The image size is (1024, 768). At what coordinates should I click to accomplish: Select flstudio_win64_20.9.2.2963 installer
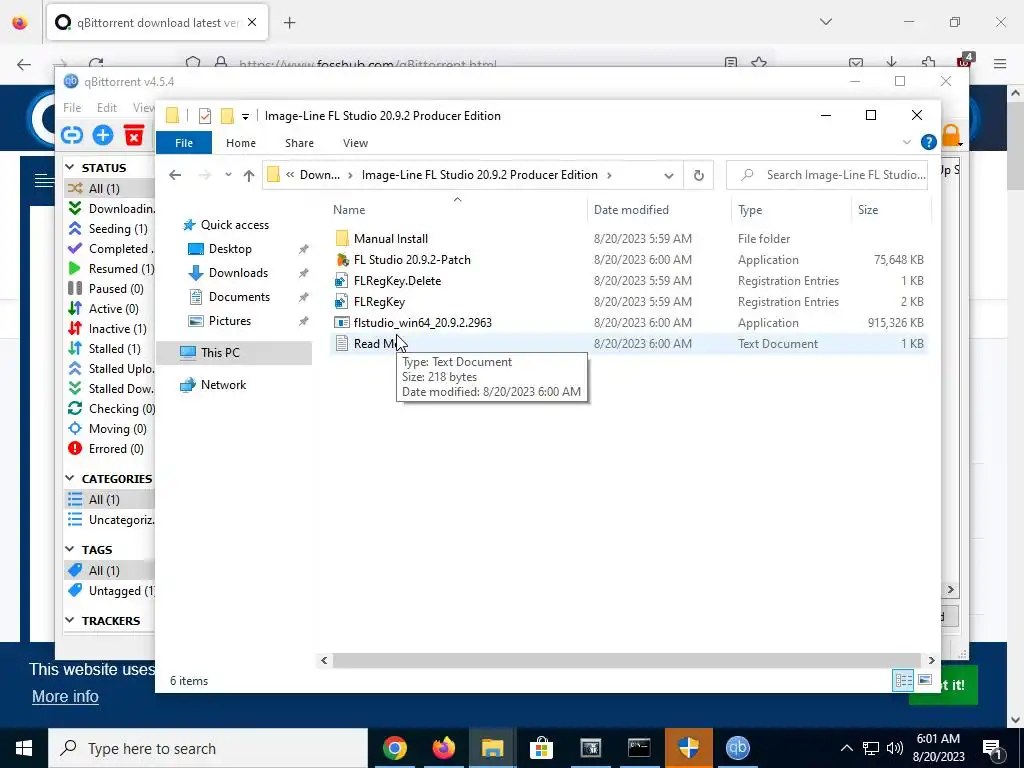click(x=422, y=322)
